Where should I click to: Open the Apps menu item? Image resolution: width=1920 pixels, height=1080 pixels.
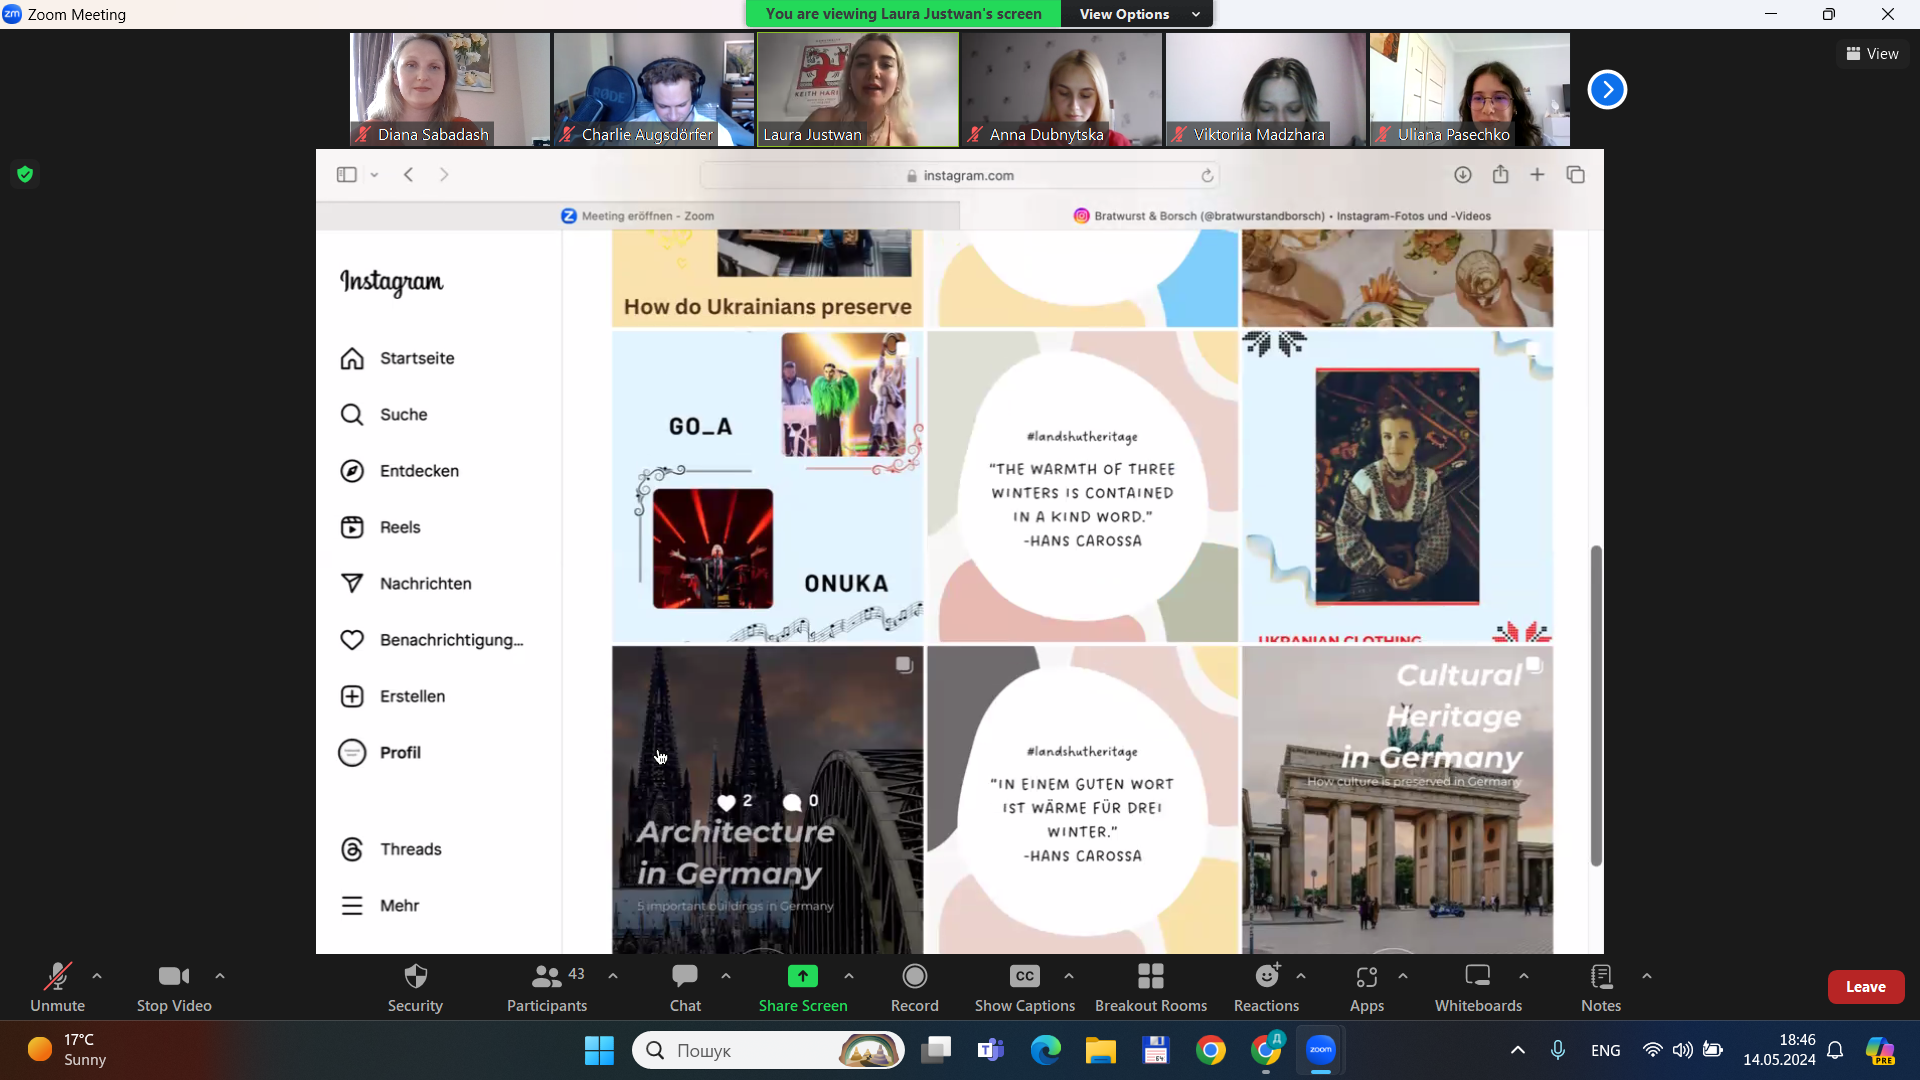pyautogui.click(x=1366, y=976)
